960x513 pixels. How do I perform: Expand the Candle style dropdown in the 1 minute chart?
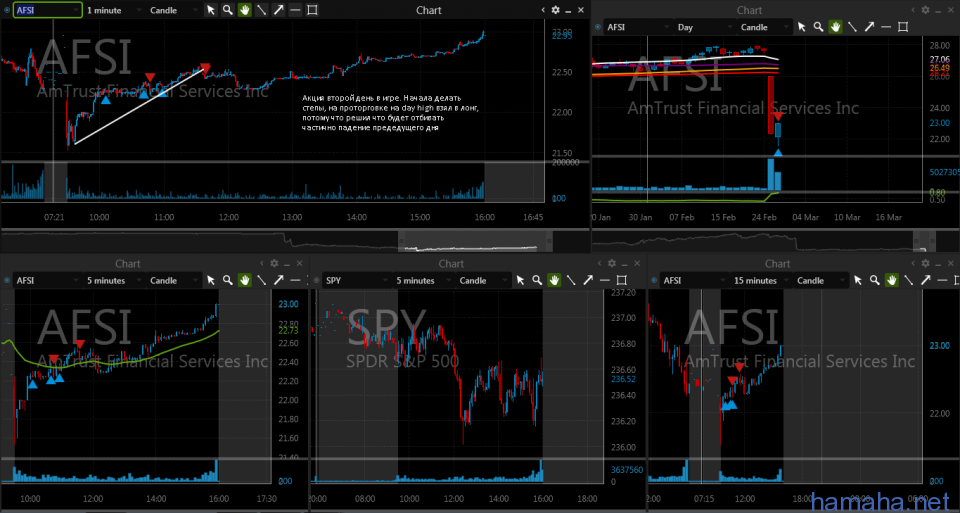click(173, 10)
